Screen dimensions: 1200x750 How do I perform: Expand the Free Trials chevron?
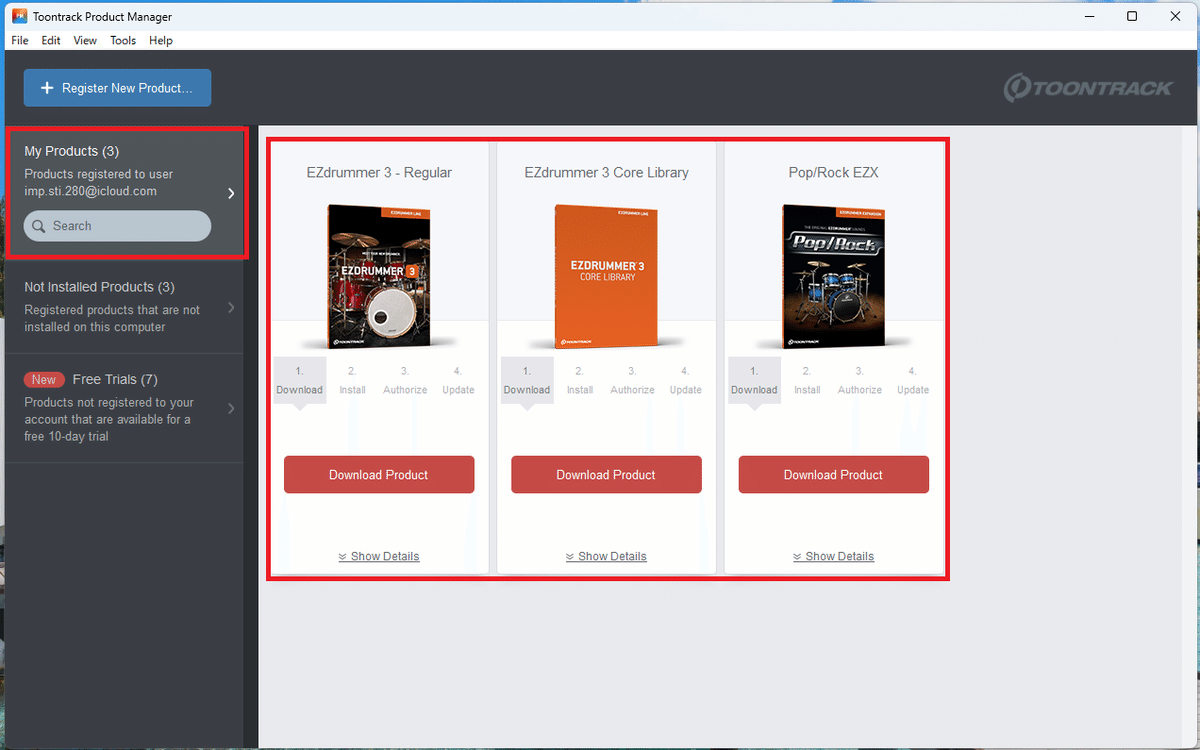pyautogui.click(x=231, y=408)
